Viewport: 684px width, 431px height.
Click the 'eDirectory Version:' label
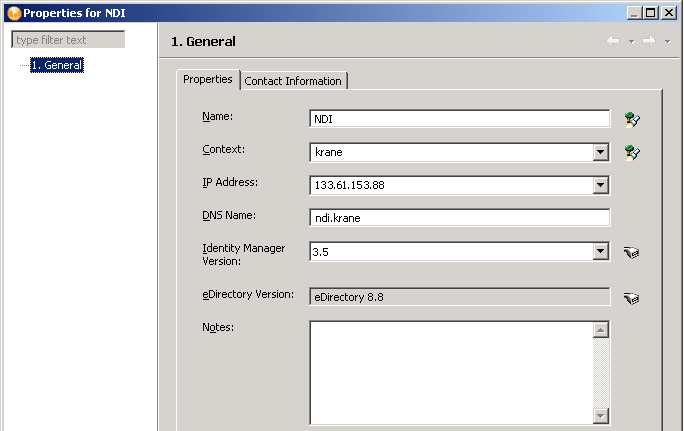click(248, 294)
